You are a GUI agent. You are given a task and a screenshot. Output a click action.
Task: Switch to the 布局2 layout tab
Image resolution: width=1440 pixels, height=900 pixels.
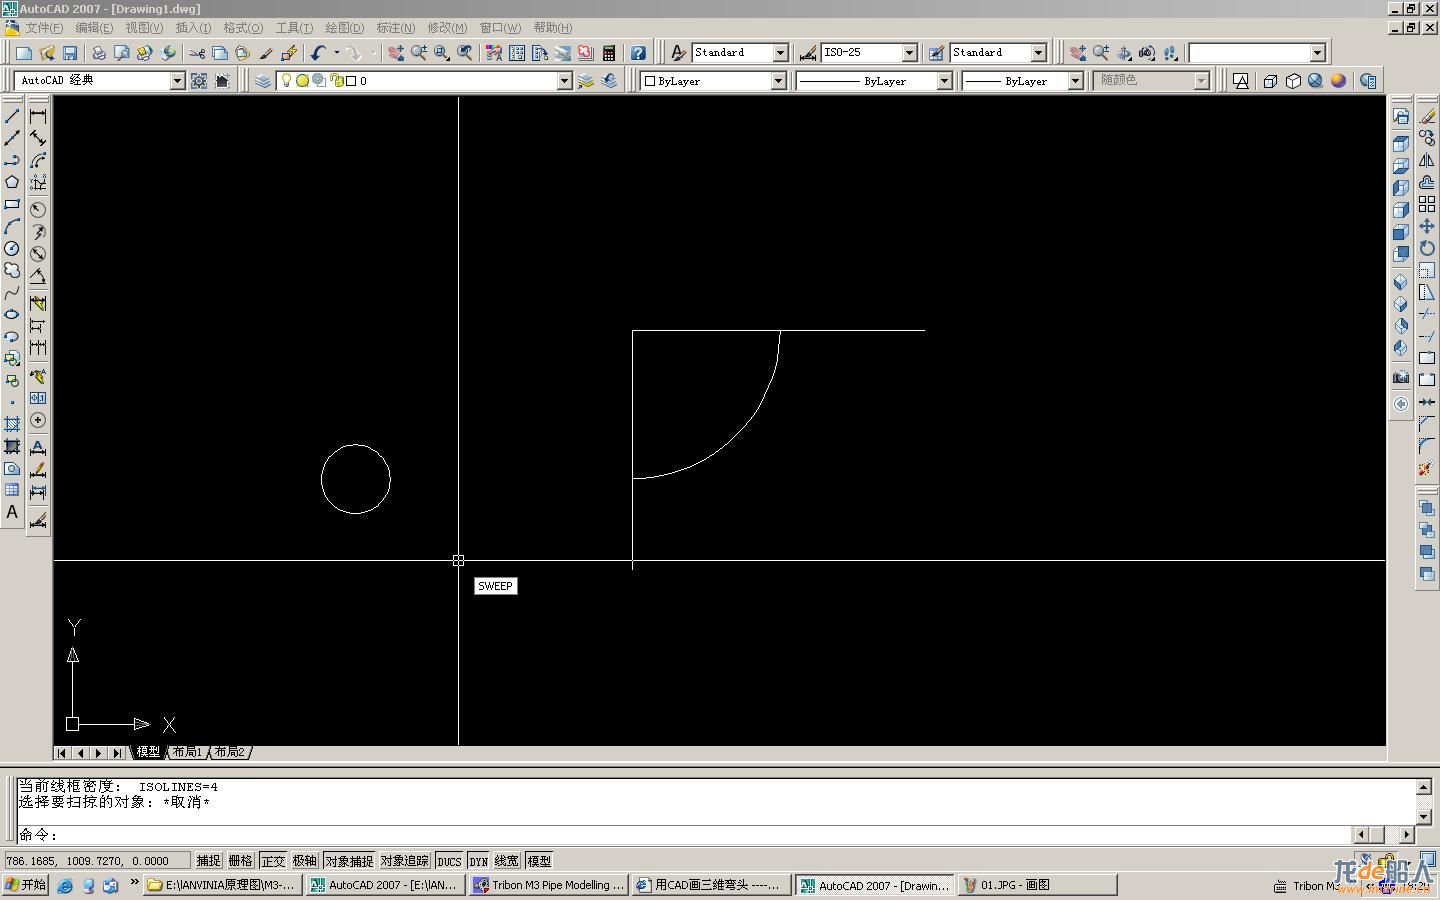pyautogui.click(x=229, y=752)
